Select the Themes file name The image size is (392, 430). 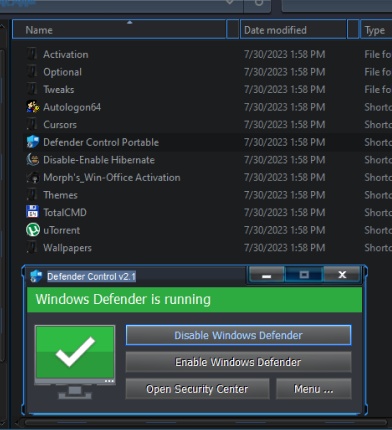coord(60,195)
